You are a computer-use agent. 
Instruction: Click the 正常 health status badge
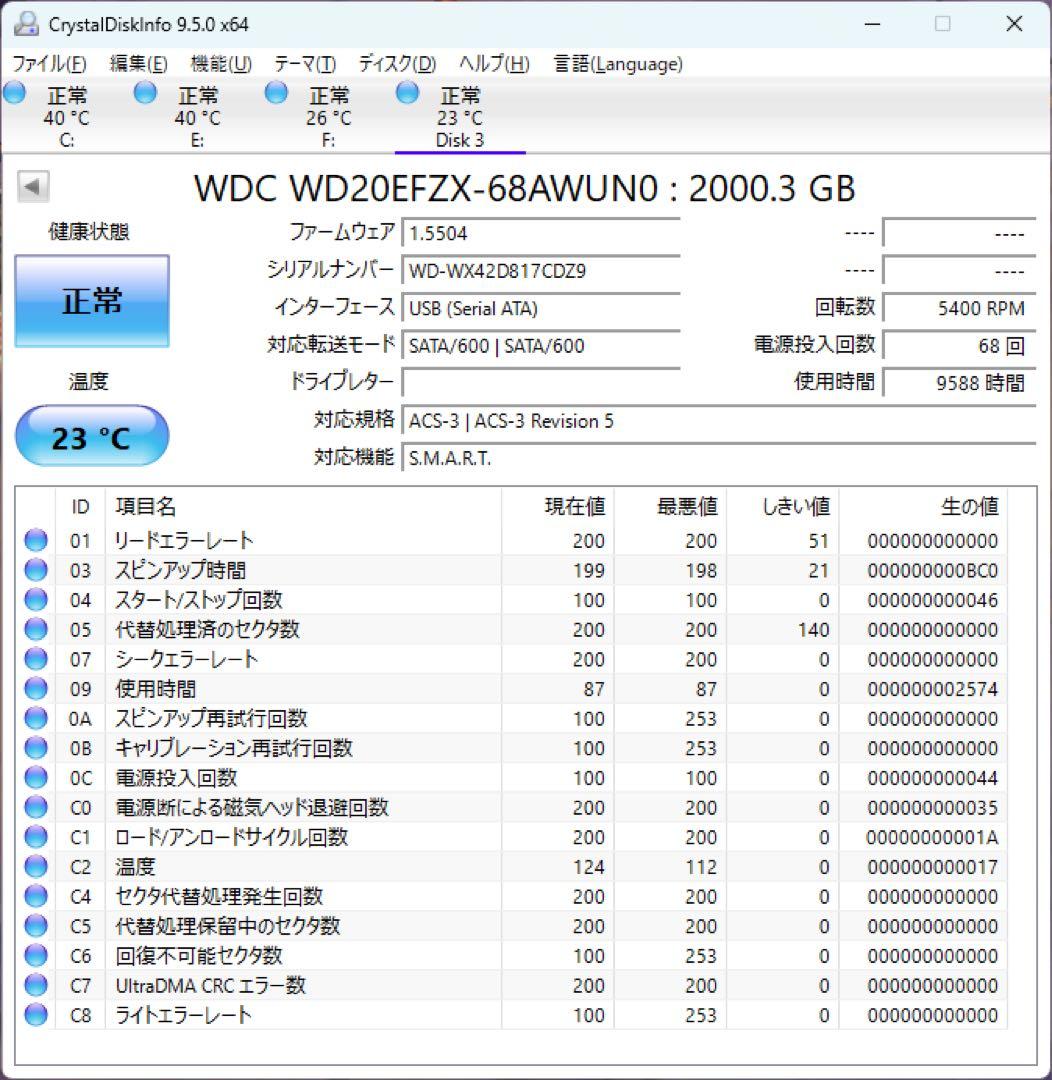click(92, 300)
